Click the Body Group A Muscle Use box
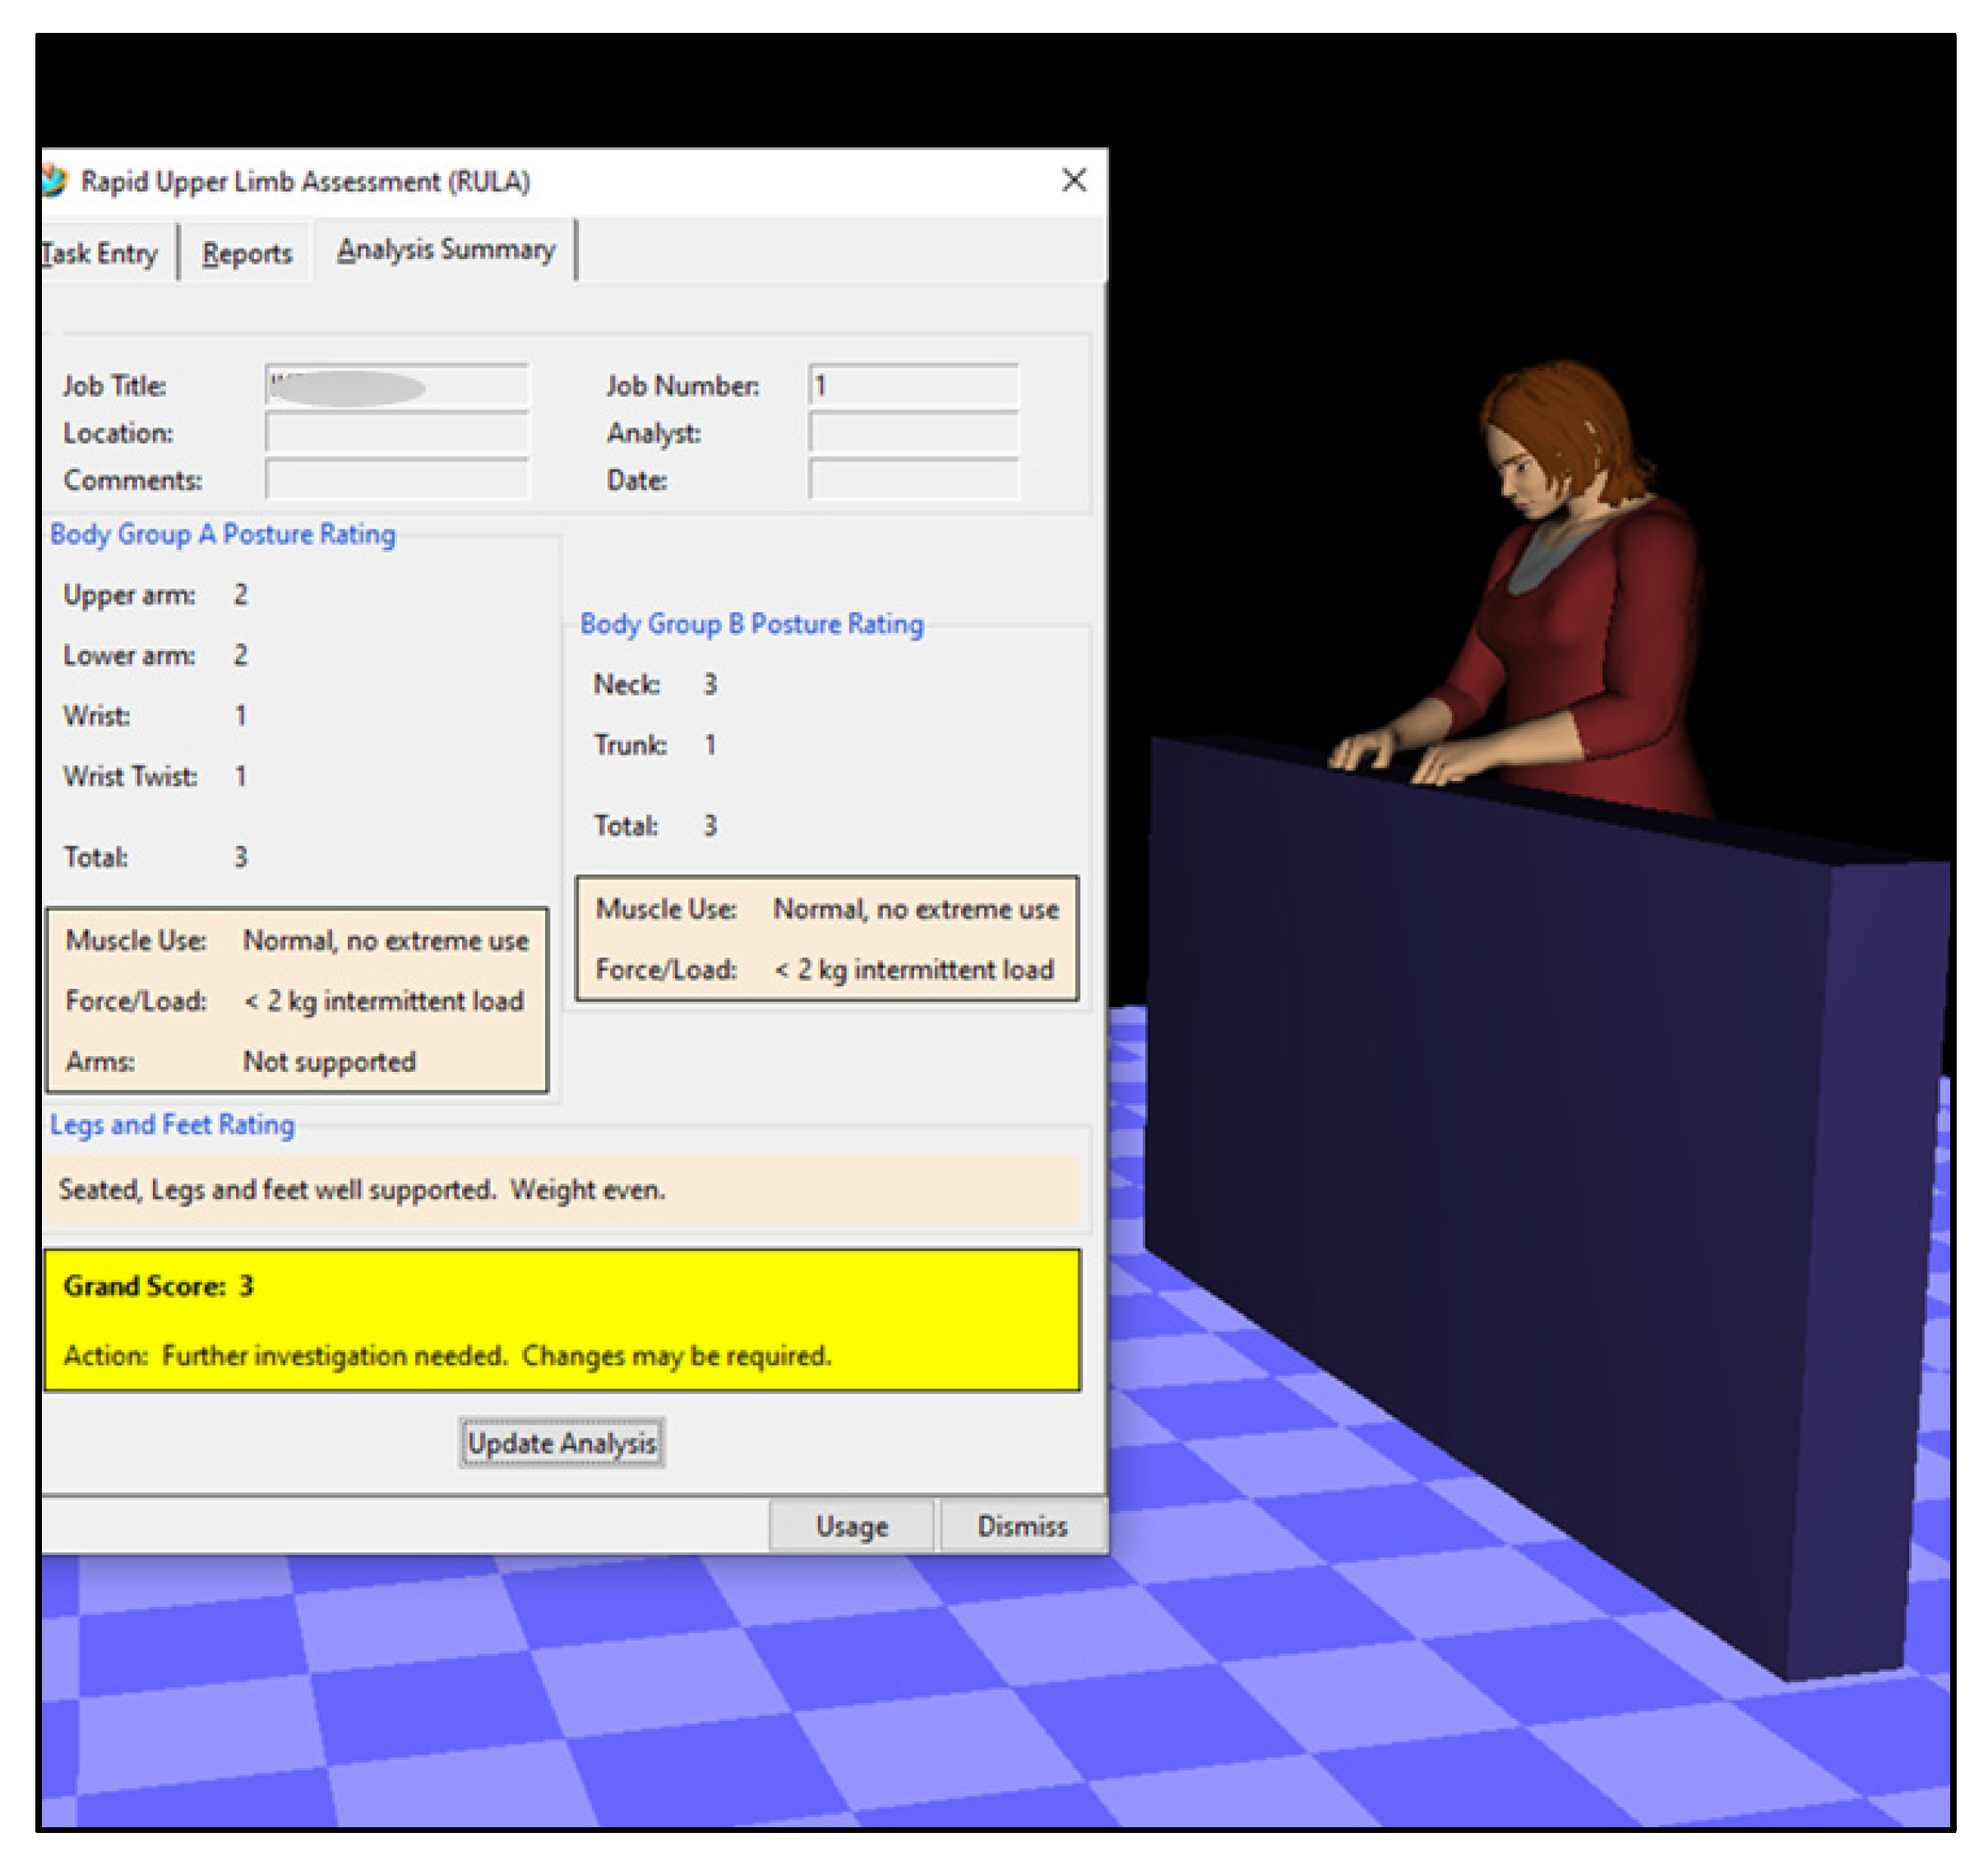This screenshot has width=1988, height=1865. (297, 941)
